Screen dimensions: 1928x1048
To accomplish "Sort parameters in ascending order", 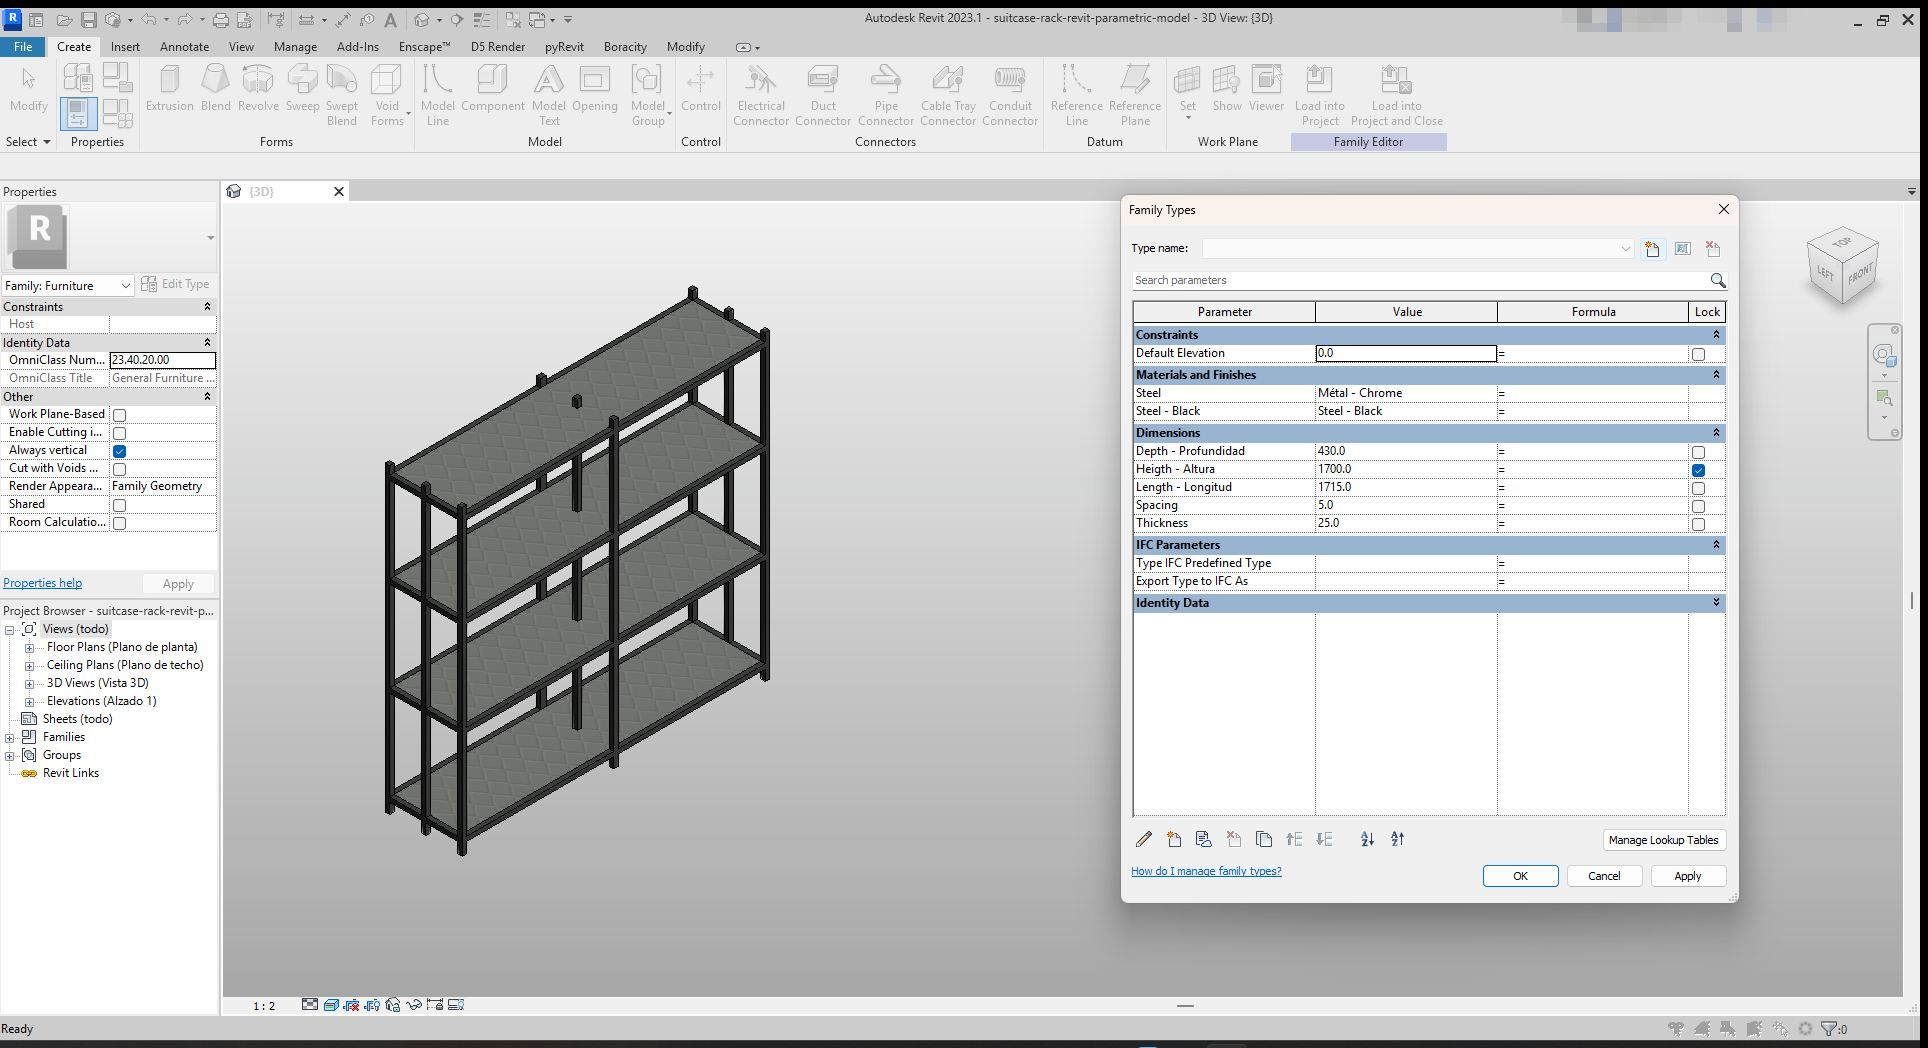I will pos(1367,840).
